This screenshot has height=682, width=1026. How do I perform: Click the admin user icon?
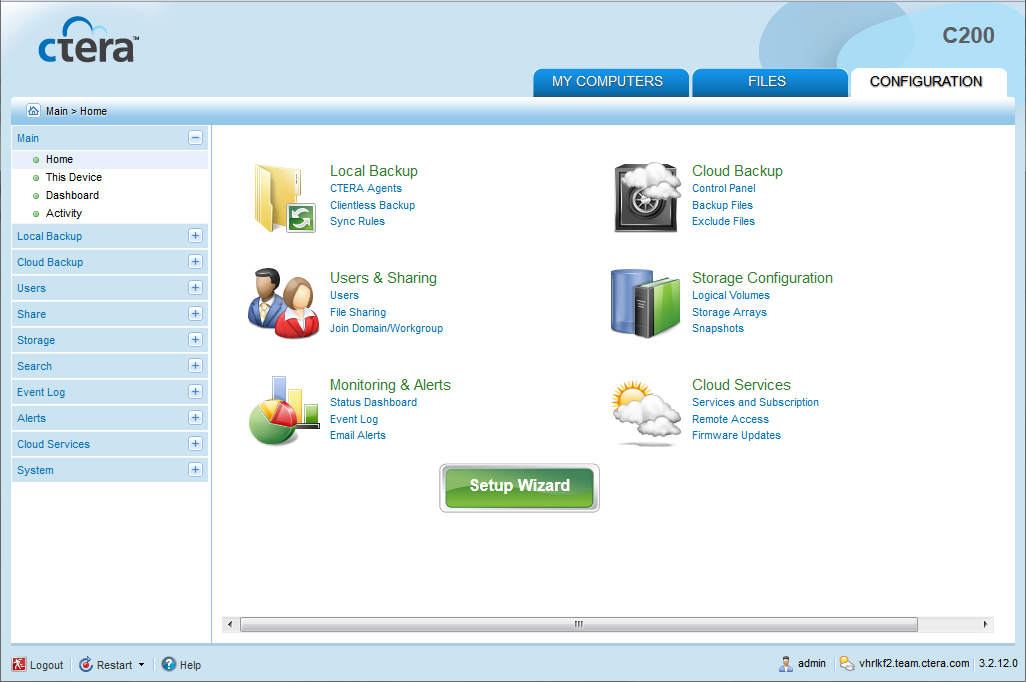tap(786, 664)
